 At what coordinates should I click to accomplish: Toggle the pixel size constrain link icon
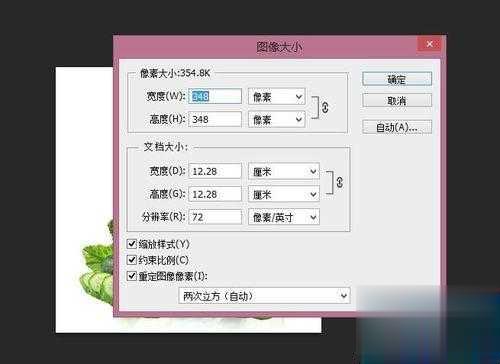click(325, 107)
